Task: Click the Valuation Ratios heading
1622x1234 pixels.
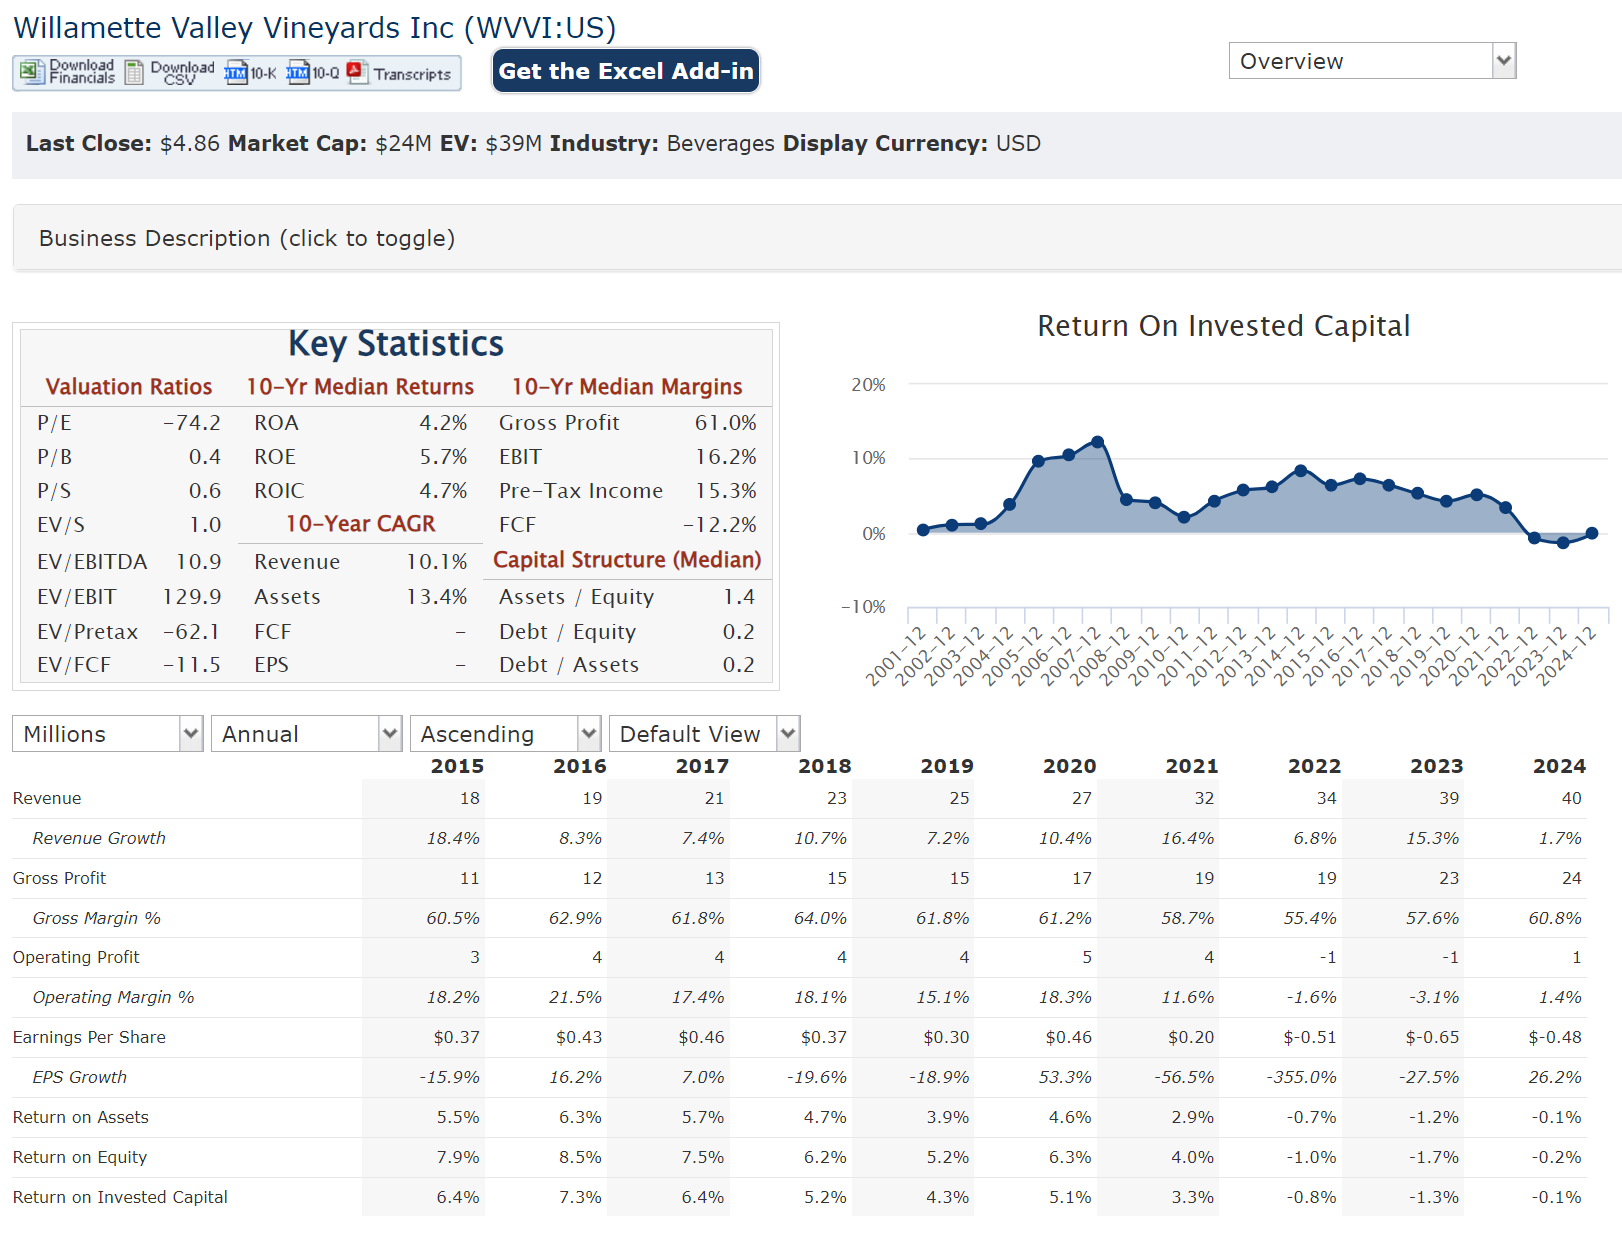Action: (x=129, y=387)
